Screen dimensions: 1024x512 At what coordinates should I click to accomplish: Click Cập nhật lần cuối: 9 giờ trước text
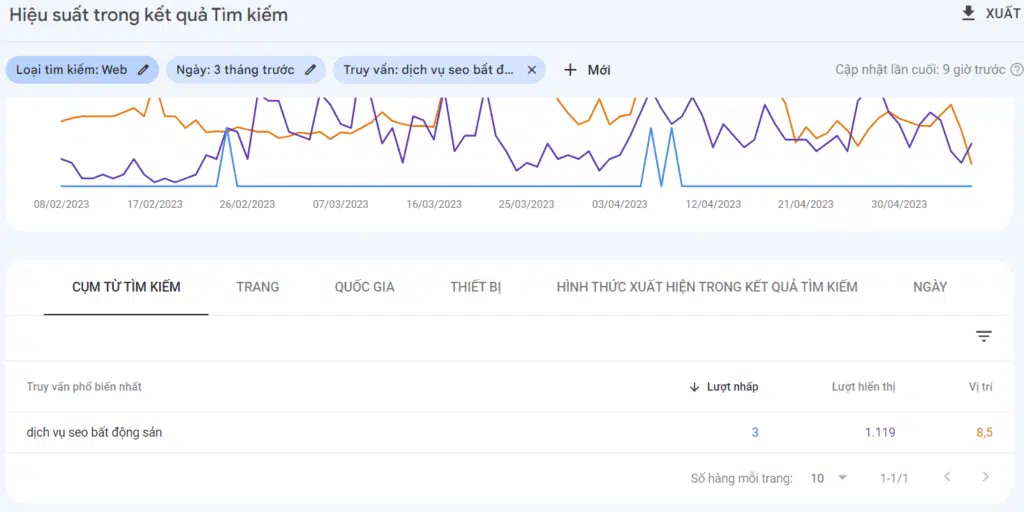[920, 70]
